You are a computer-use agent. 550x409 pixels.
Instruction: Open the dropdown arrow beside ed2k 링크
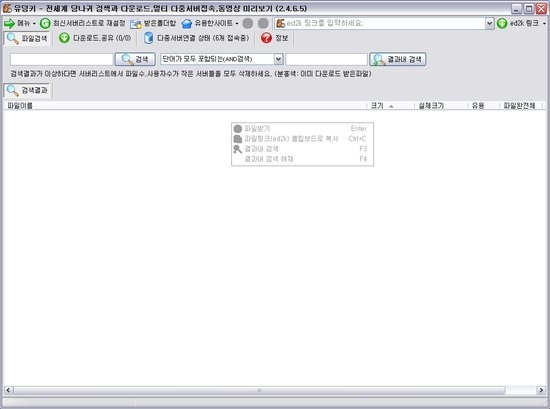click(544, 24)
